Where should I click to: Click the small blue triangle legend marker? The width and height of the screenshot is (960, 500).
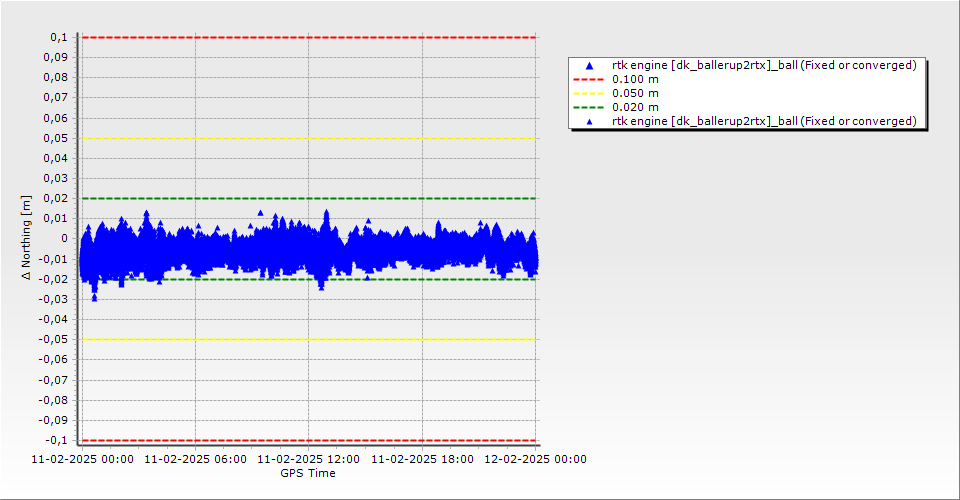click(589, 121)
